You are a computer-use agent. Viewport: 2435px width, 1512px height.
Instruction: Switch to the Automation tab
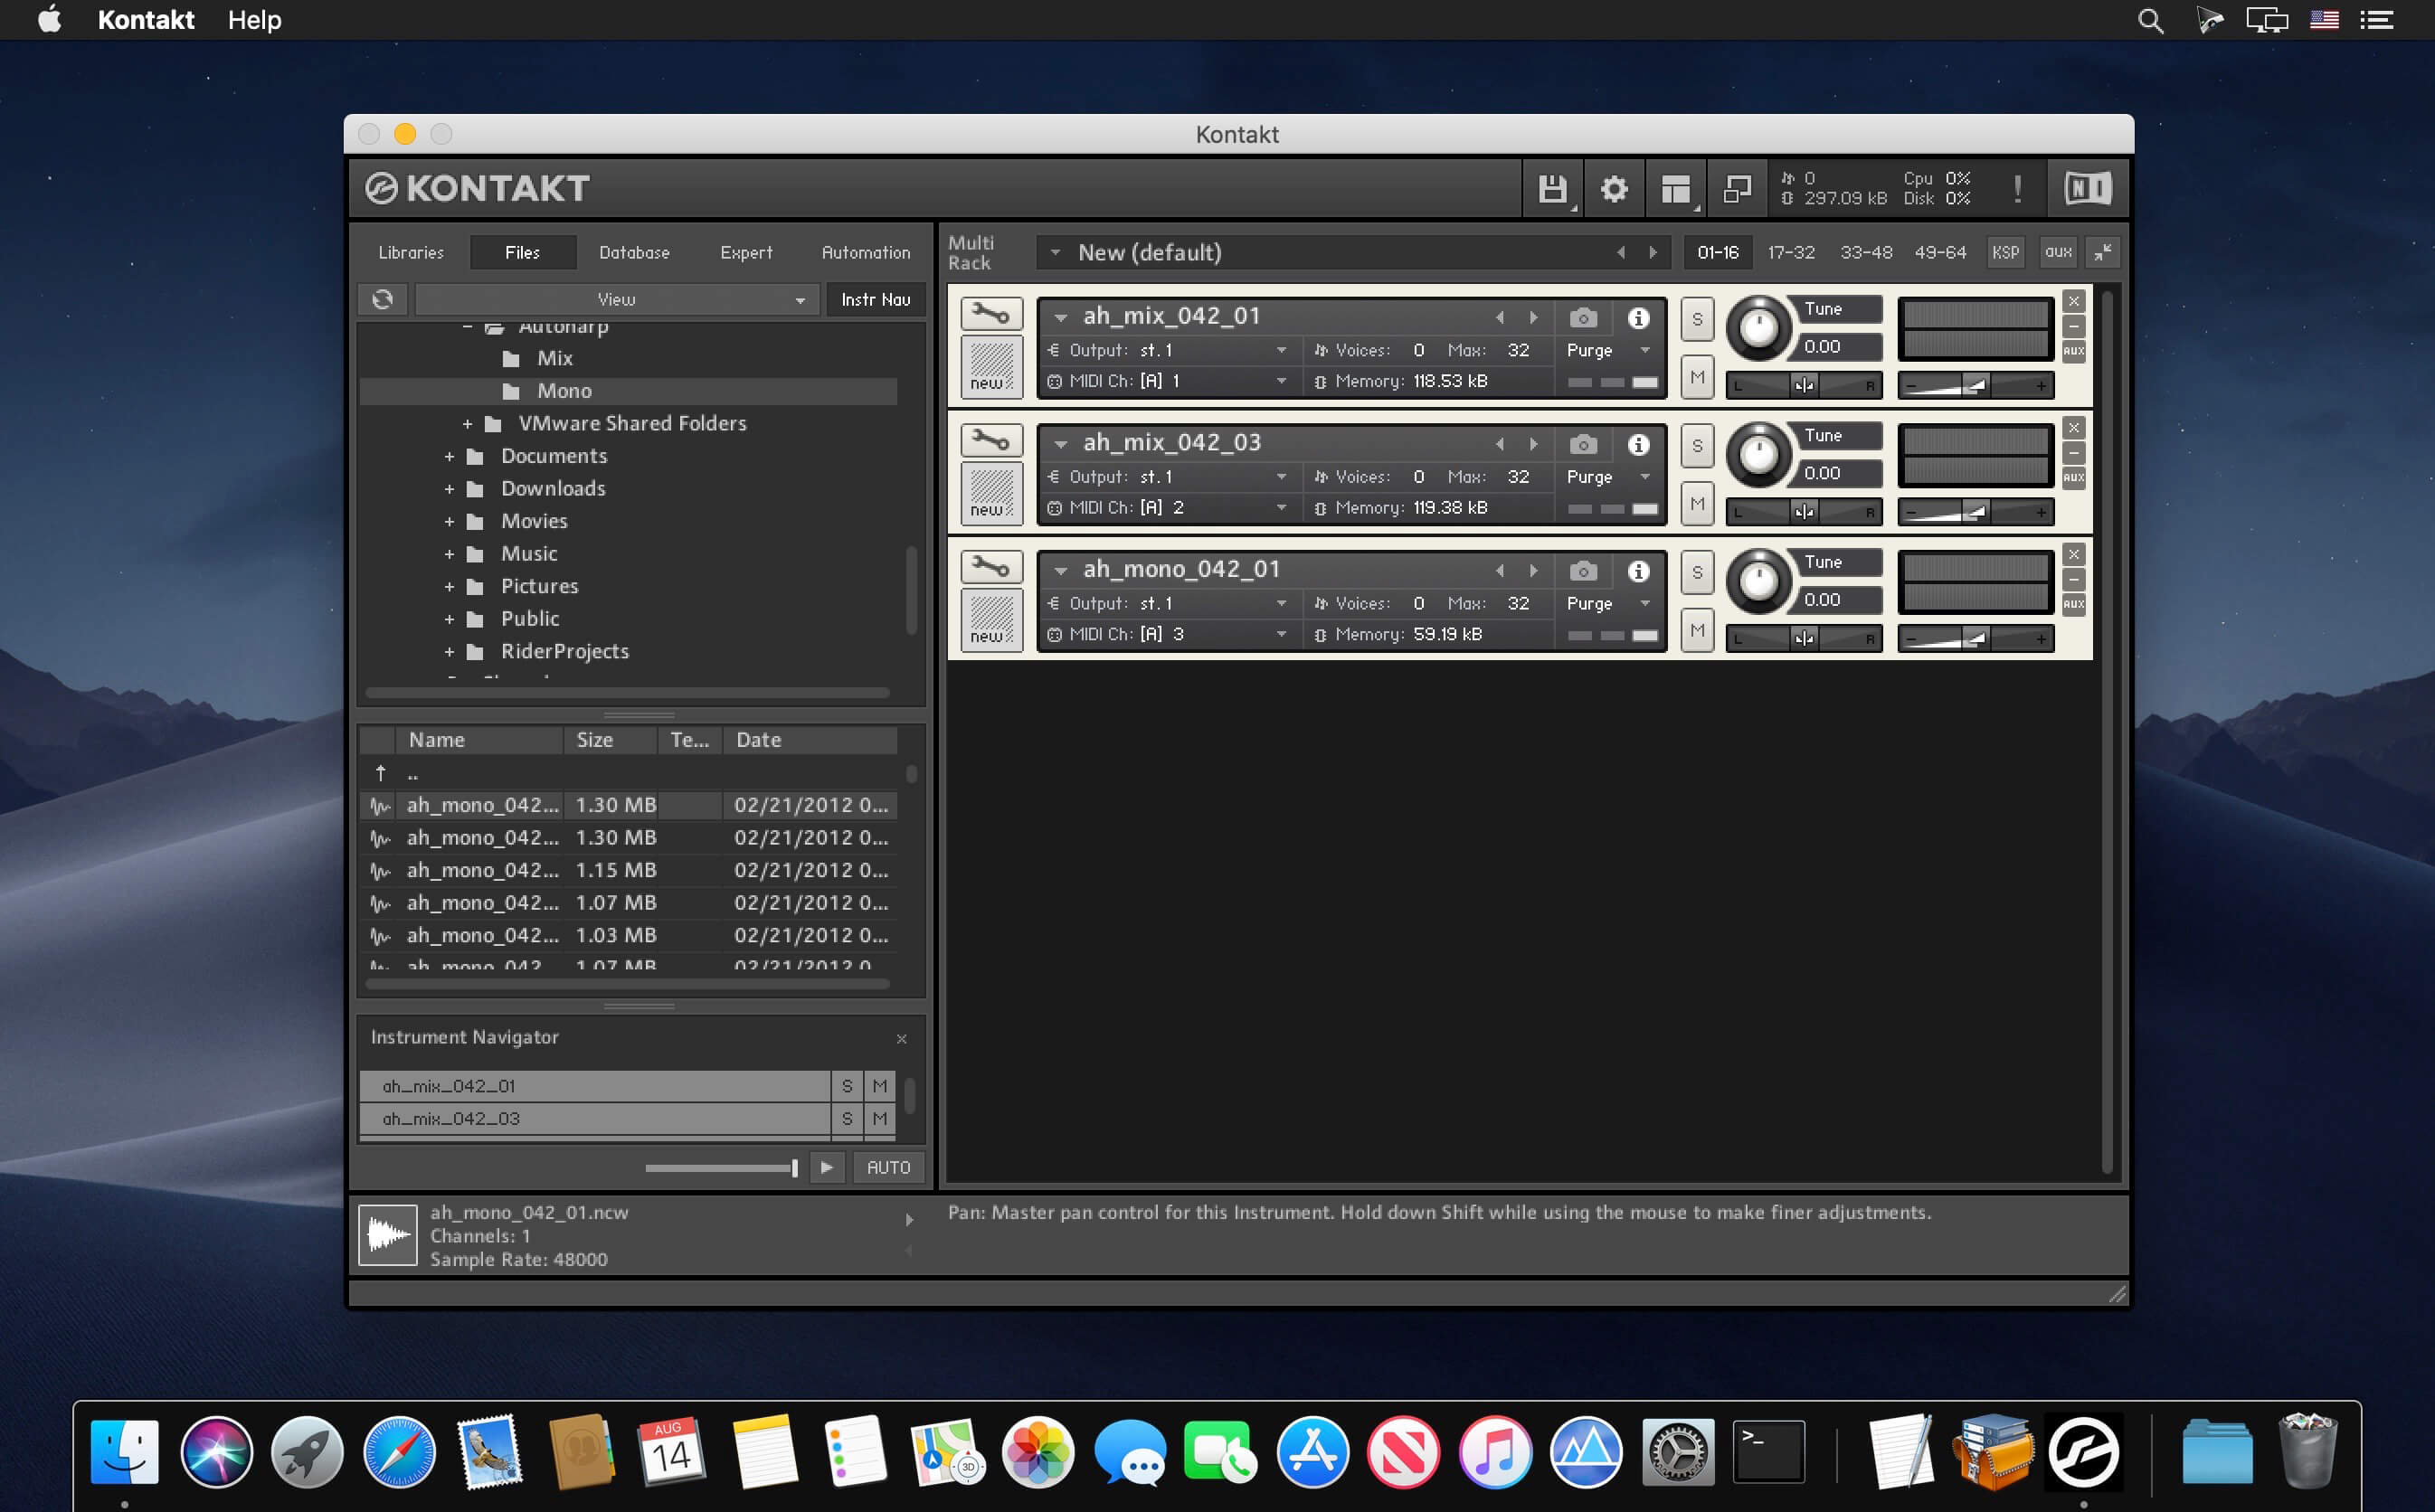pos(866,252)
